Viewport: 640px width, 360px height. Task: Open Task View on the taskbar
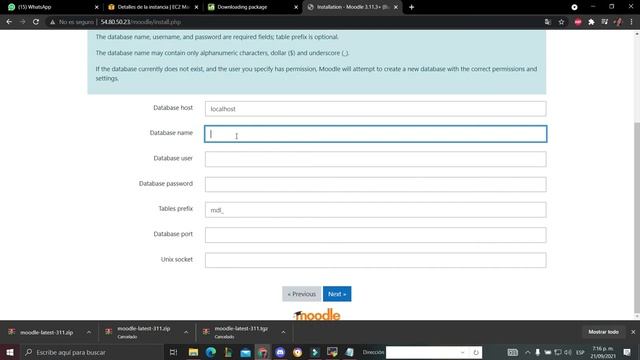point(173,352)
